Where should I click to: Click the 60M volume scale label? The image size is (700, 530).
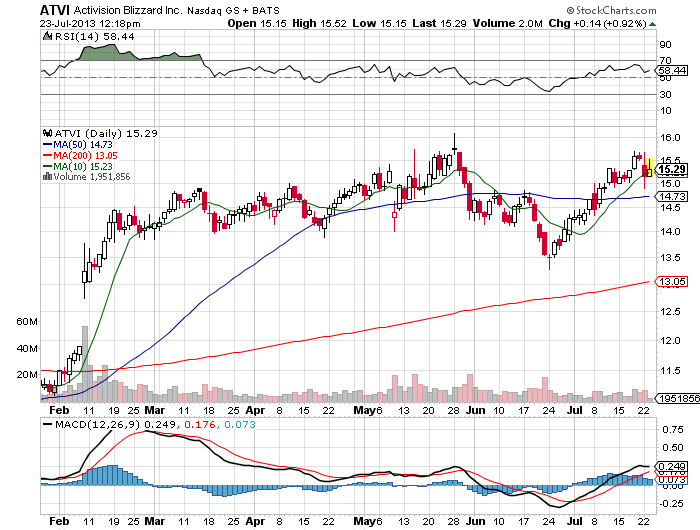(x=27, y=321)
